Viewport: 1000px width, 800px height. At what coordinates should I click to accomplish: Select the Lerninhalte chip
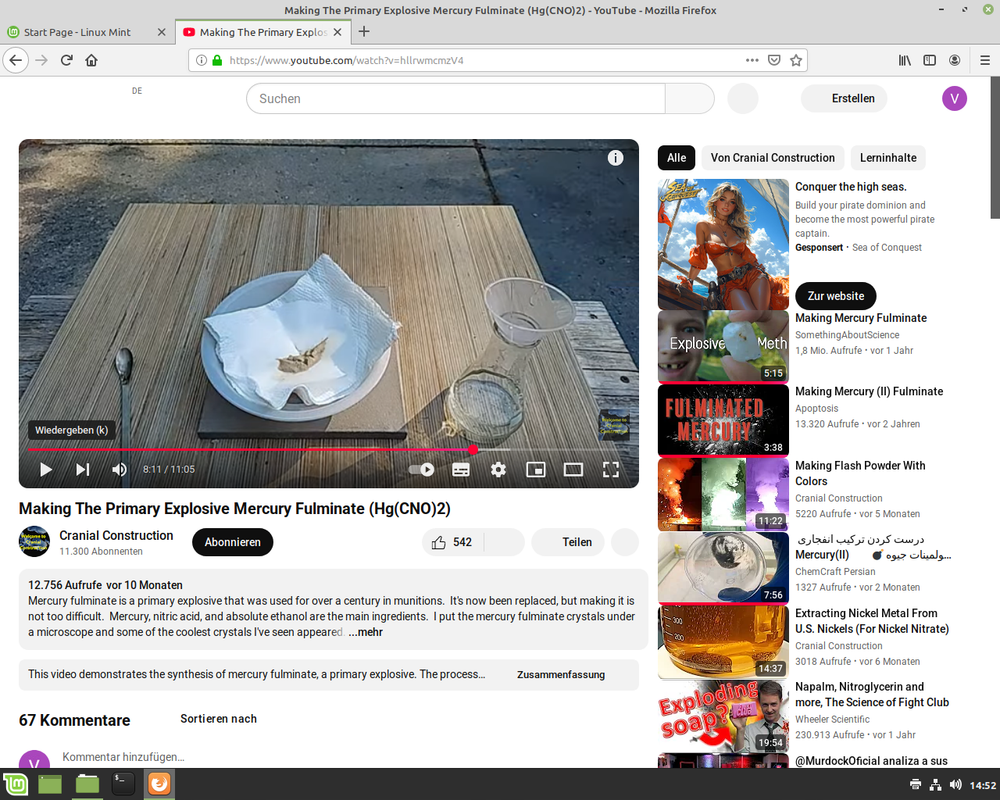pyautogui.click(x=888, y=158)
